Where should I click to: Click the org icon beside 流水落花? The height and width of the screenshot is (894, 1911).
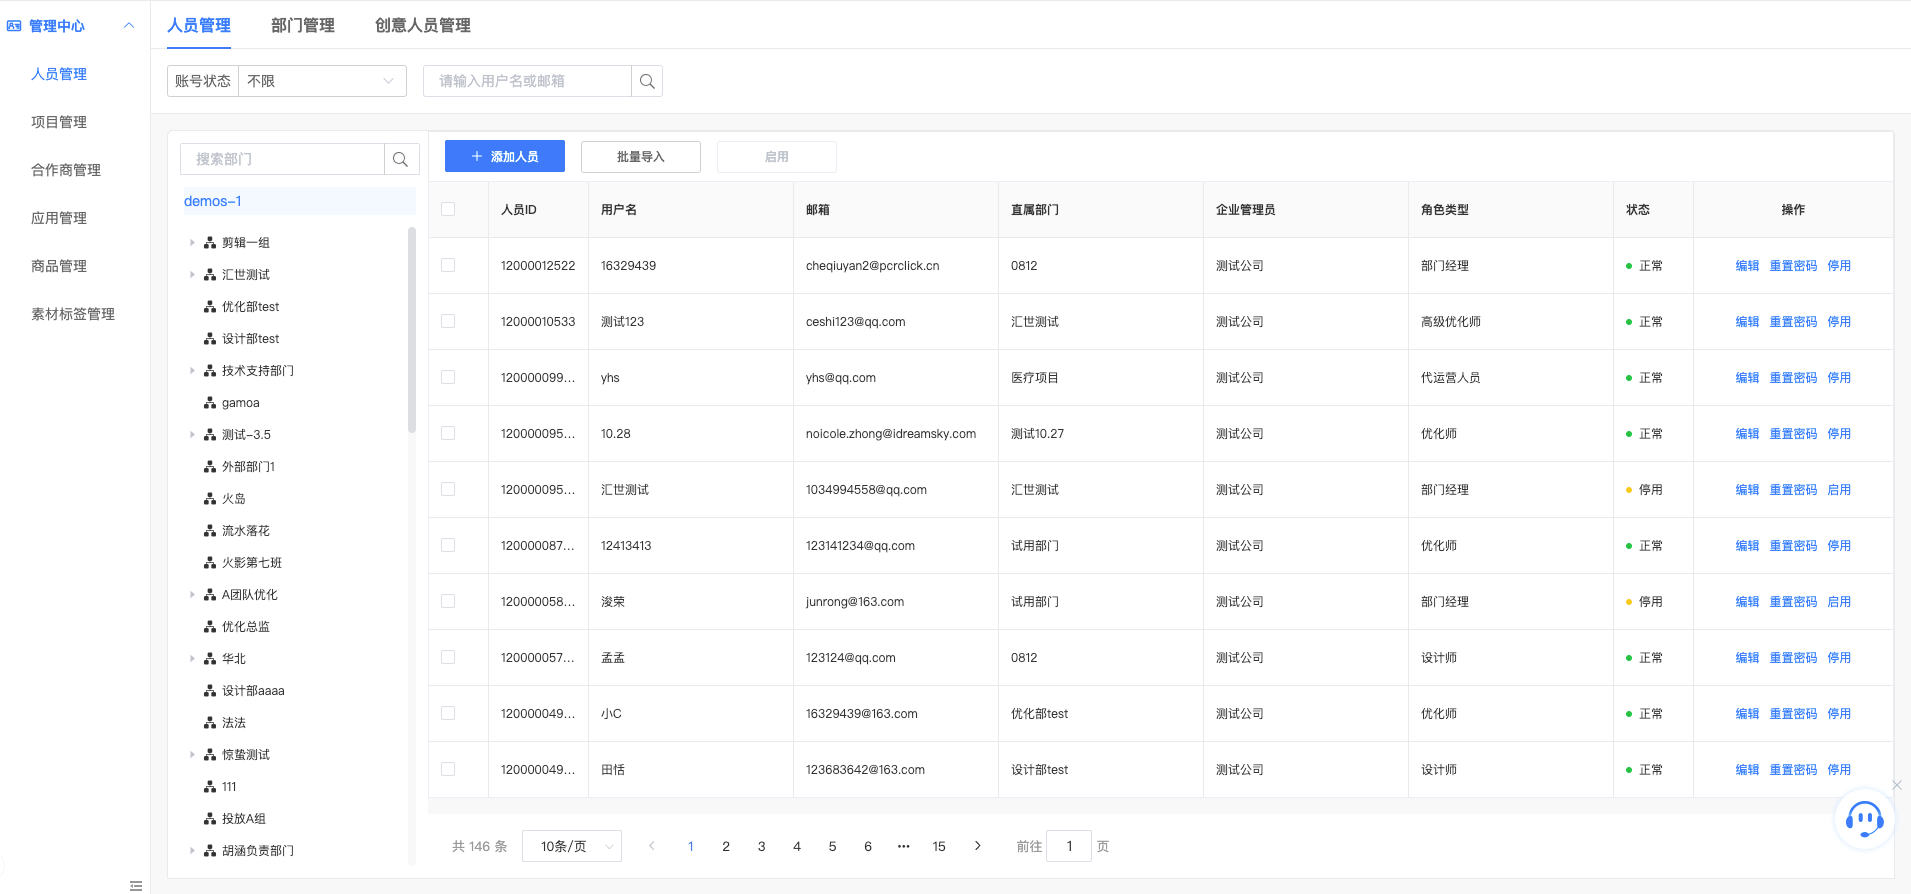coord(210,531)
